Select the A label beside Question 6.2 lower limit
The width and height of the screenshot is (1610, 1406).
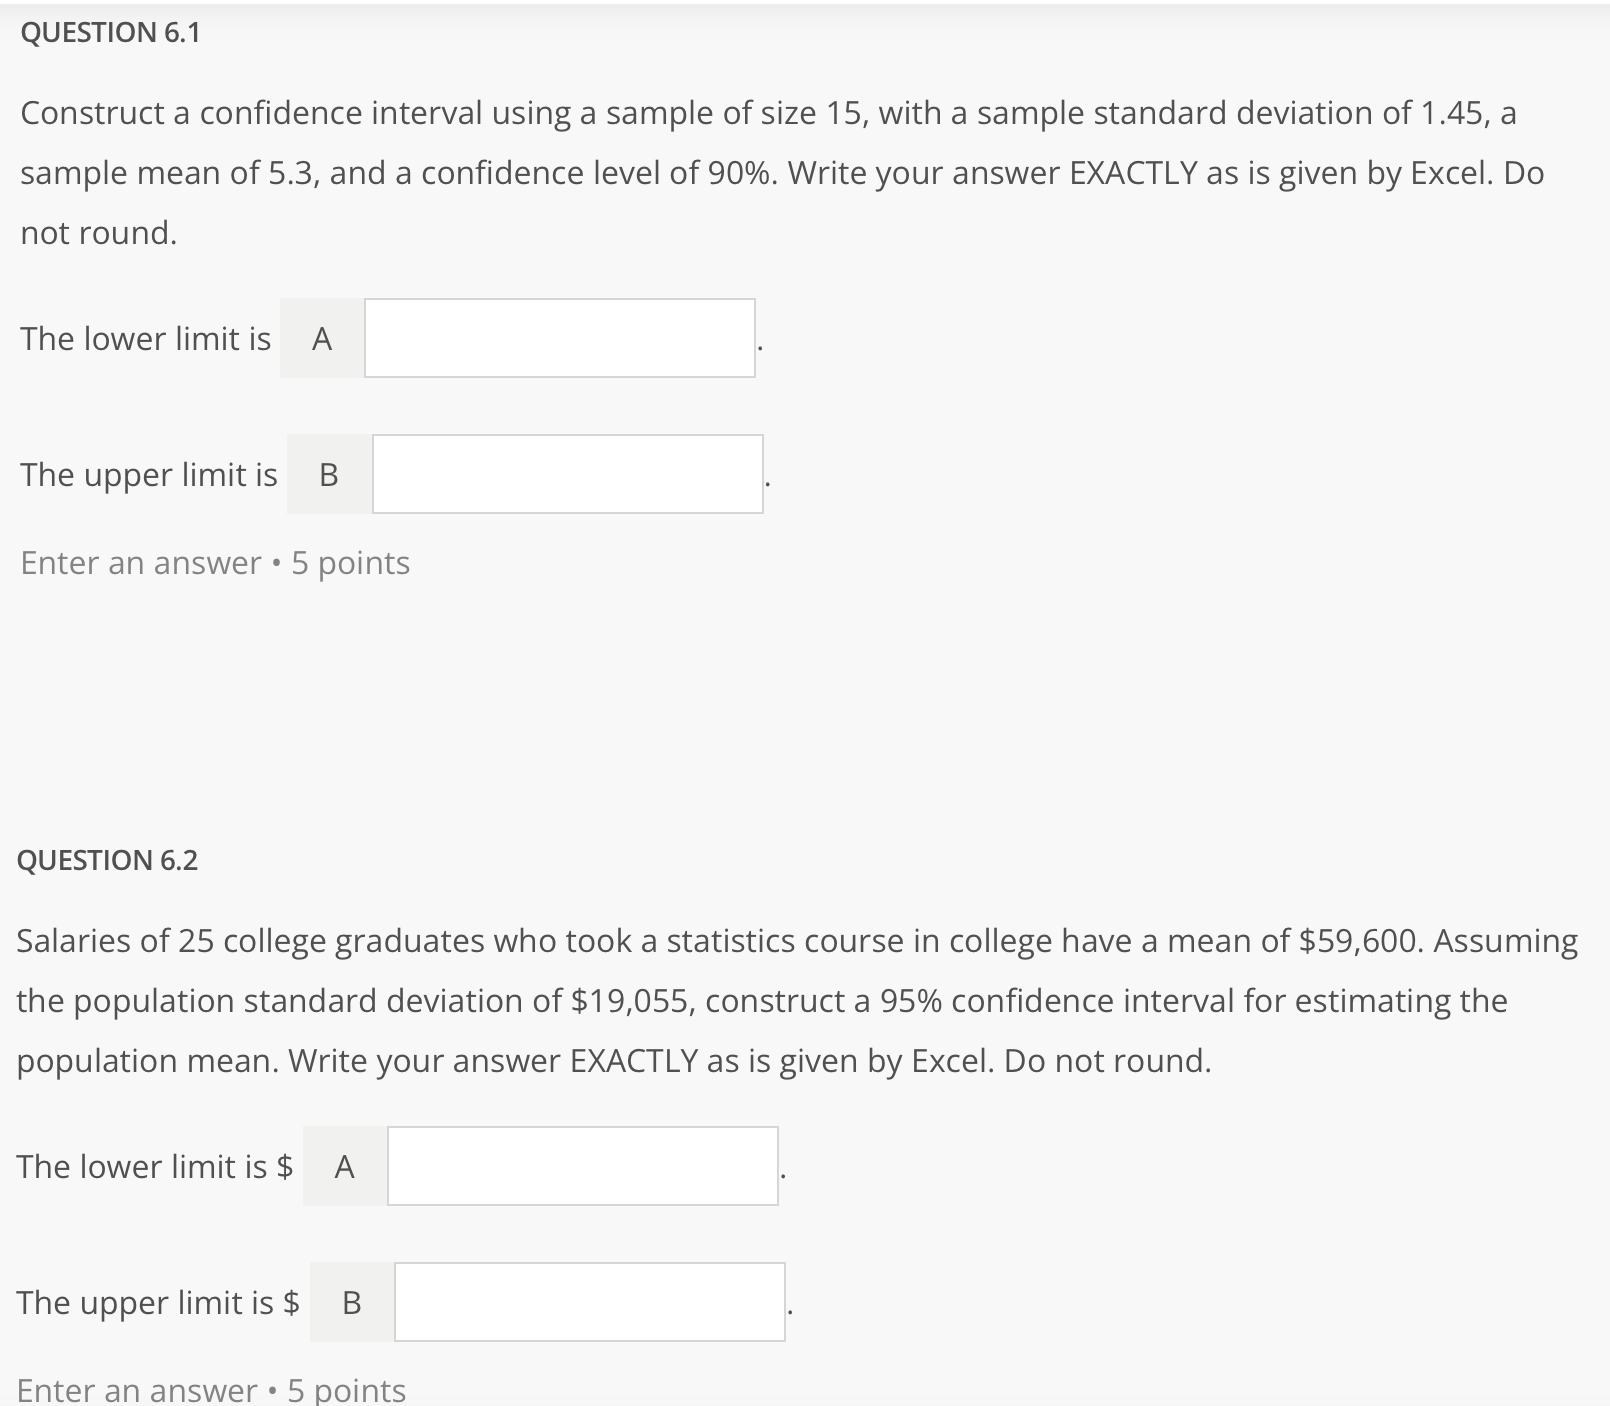click(x=344, y=1165)
